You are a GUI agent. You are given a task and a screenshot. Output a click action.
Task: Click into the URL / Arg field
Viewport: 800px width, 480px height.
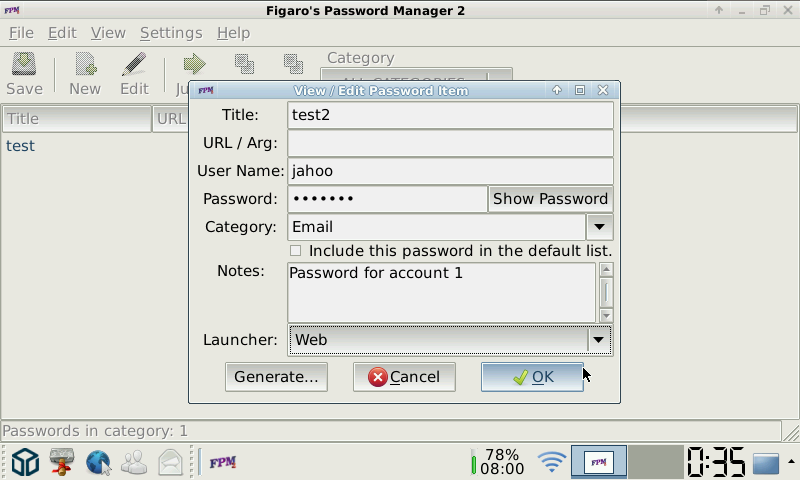point(450,143)
